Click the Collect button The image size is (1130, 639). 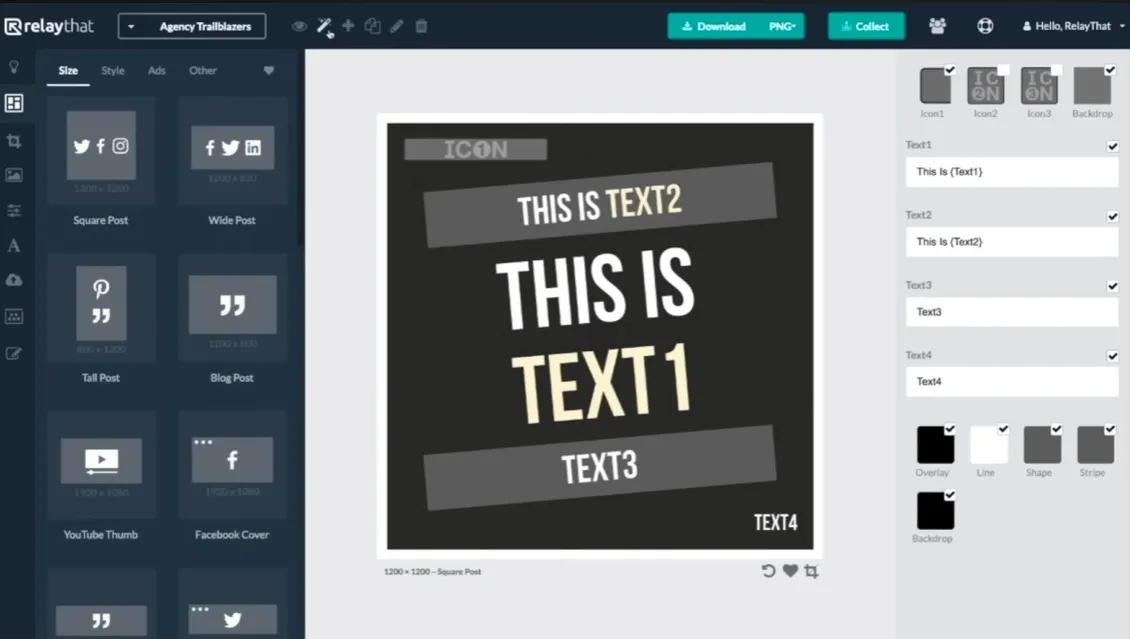pyautogui.click(x=866, y=27)
